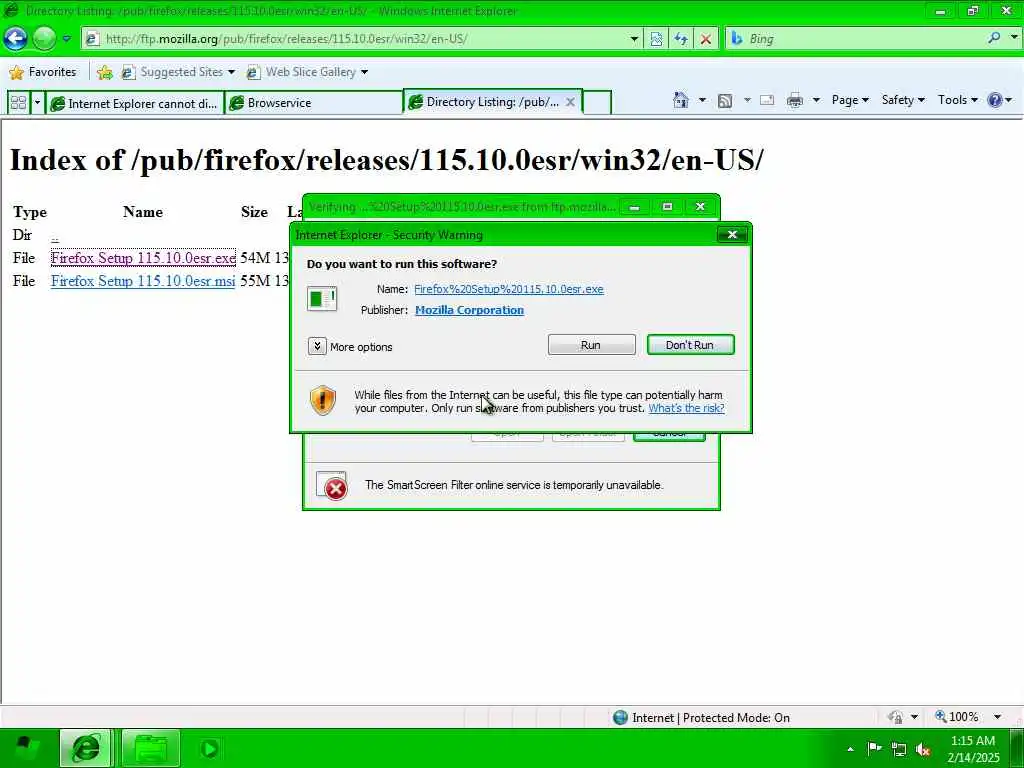
Task: Click the Firefox Setup 115.10.0esr.msi link
Action: tap(143, 281)
